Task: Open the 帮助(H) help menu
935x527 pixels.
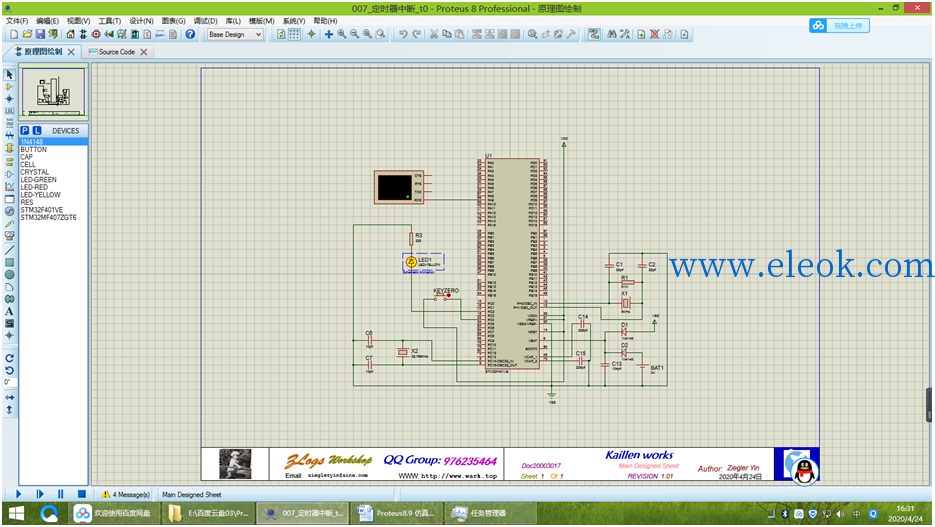Action: [x=326, y=21]
